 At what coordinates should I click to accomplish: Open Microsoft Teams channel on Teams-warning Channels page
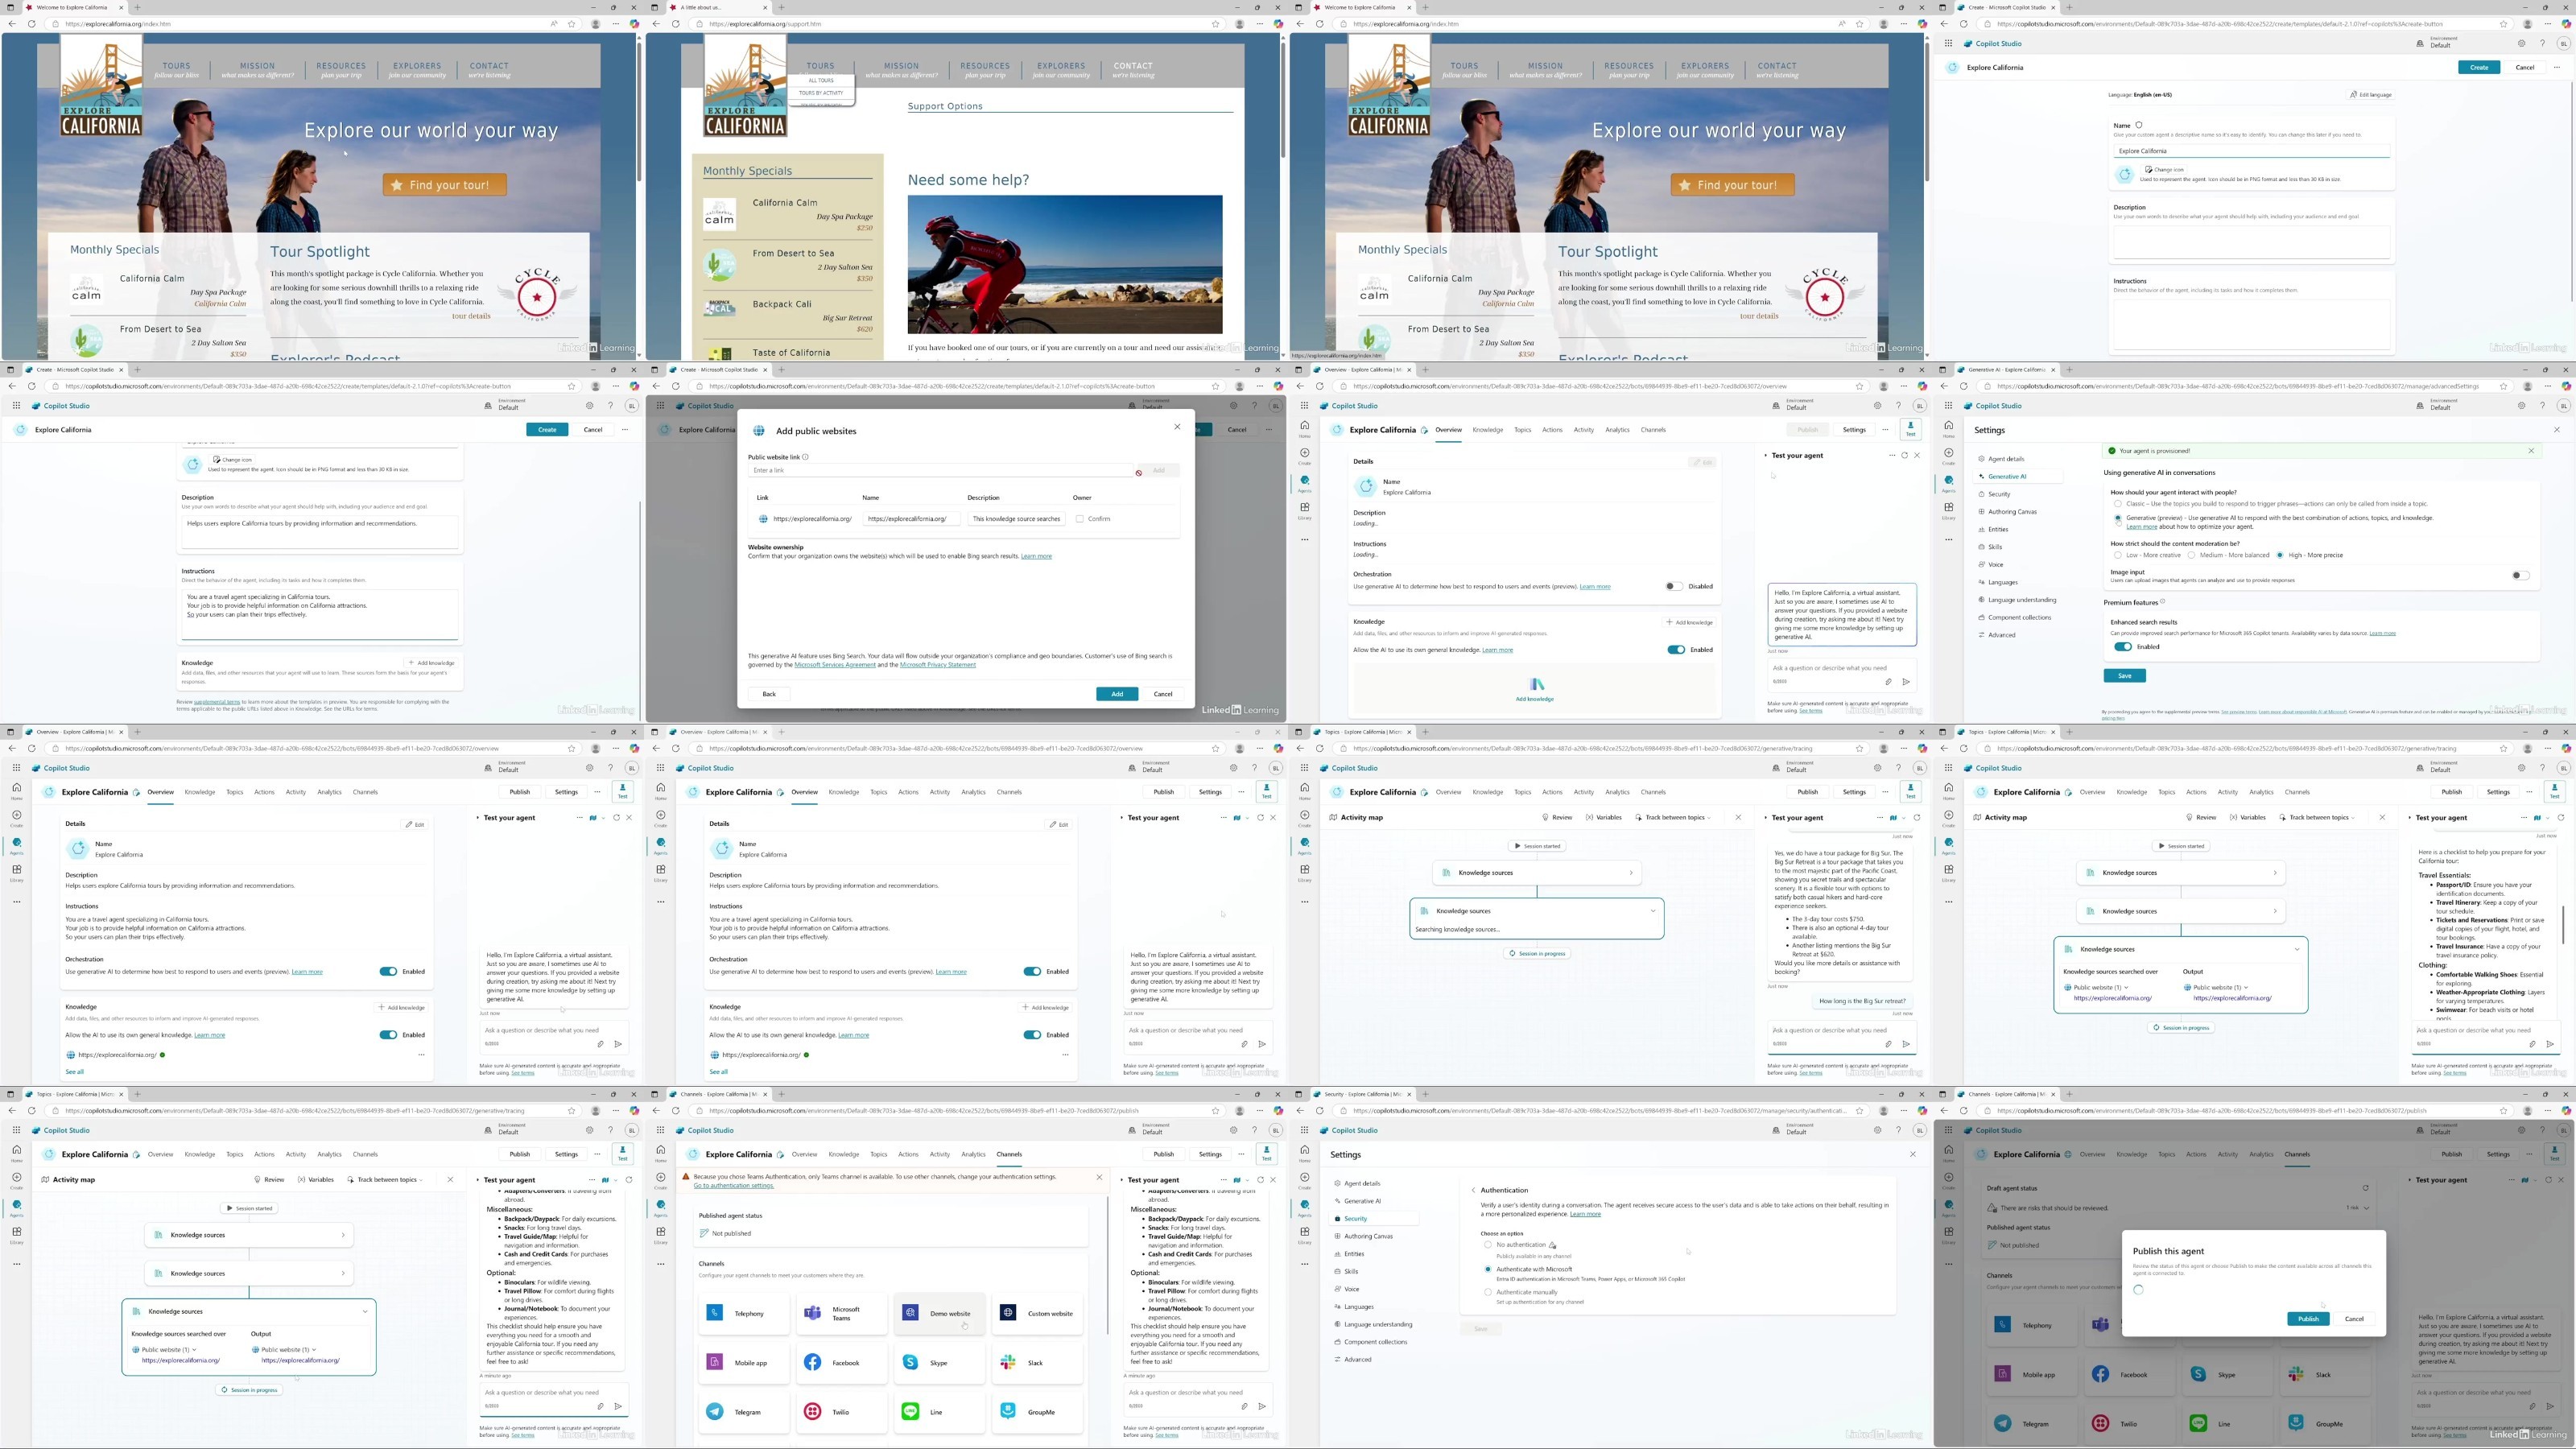pyautogui.click(x=841, y=1313)
